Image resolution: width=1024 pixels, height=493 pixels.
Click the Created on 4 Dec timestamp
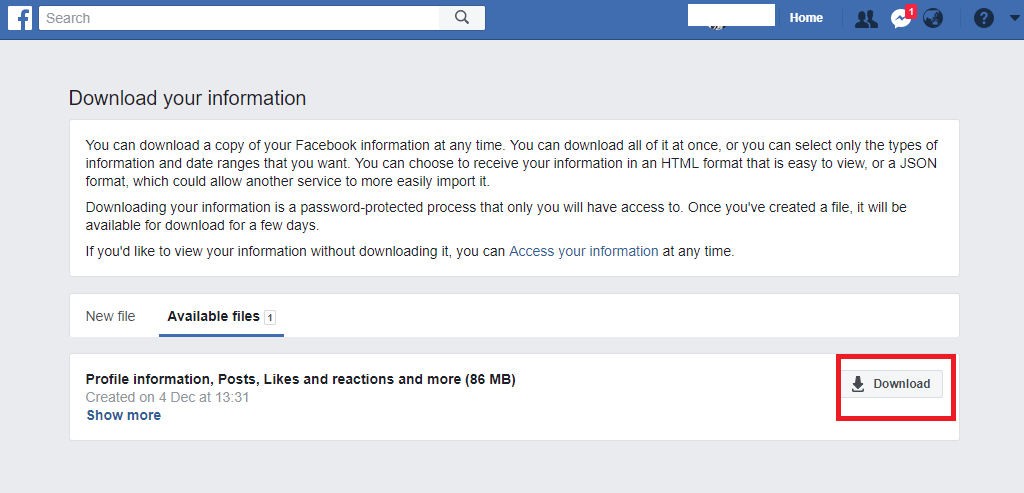point(167,397)
